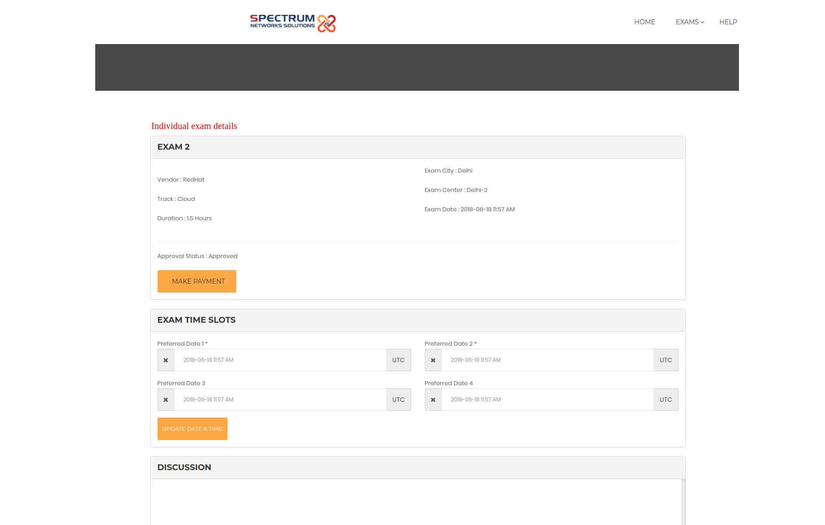The image size is (825, 525).
Task: Click the 'Exam Center : Delhi-2' text
Action: (456, 190)
